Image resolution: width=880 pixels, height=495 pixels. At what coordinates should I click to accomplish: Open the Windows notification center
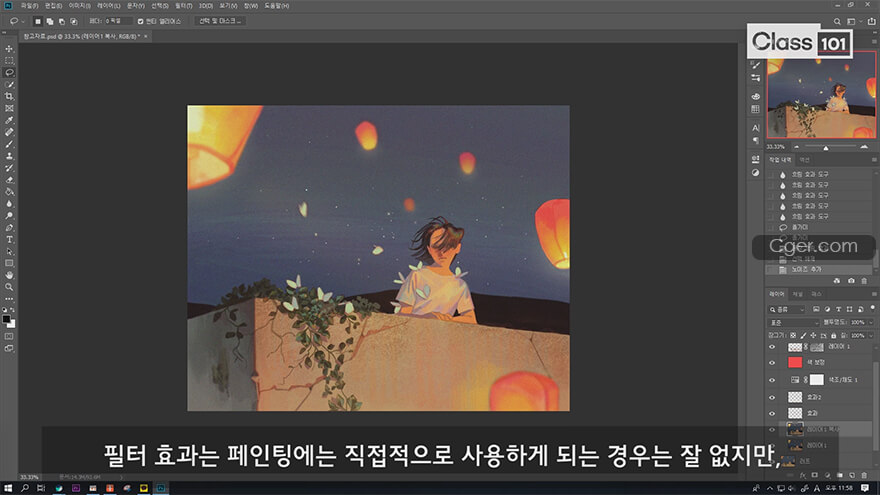pos(865,488)
